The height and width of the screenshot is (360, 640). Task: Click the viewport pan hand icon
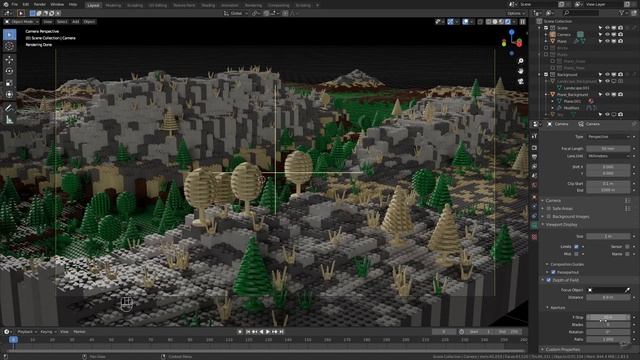[520, 71]
